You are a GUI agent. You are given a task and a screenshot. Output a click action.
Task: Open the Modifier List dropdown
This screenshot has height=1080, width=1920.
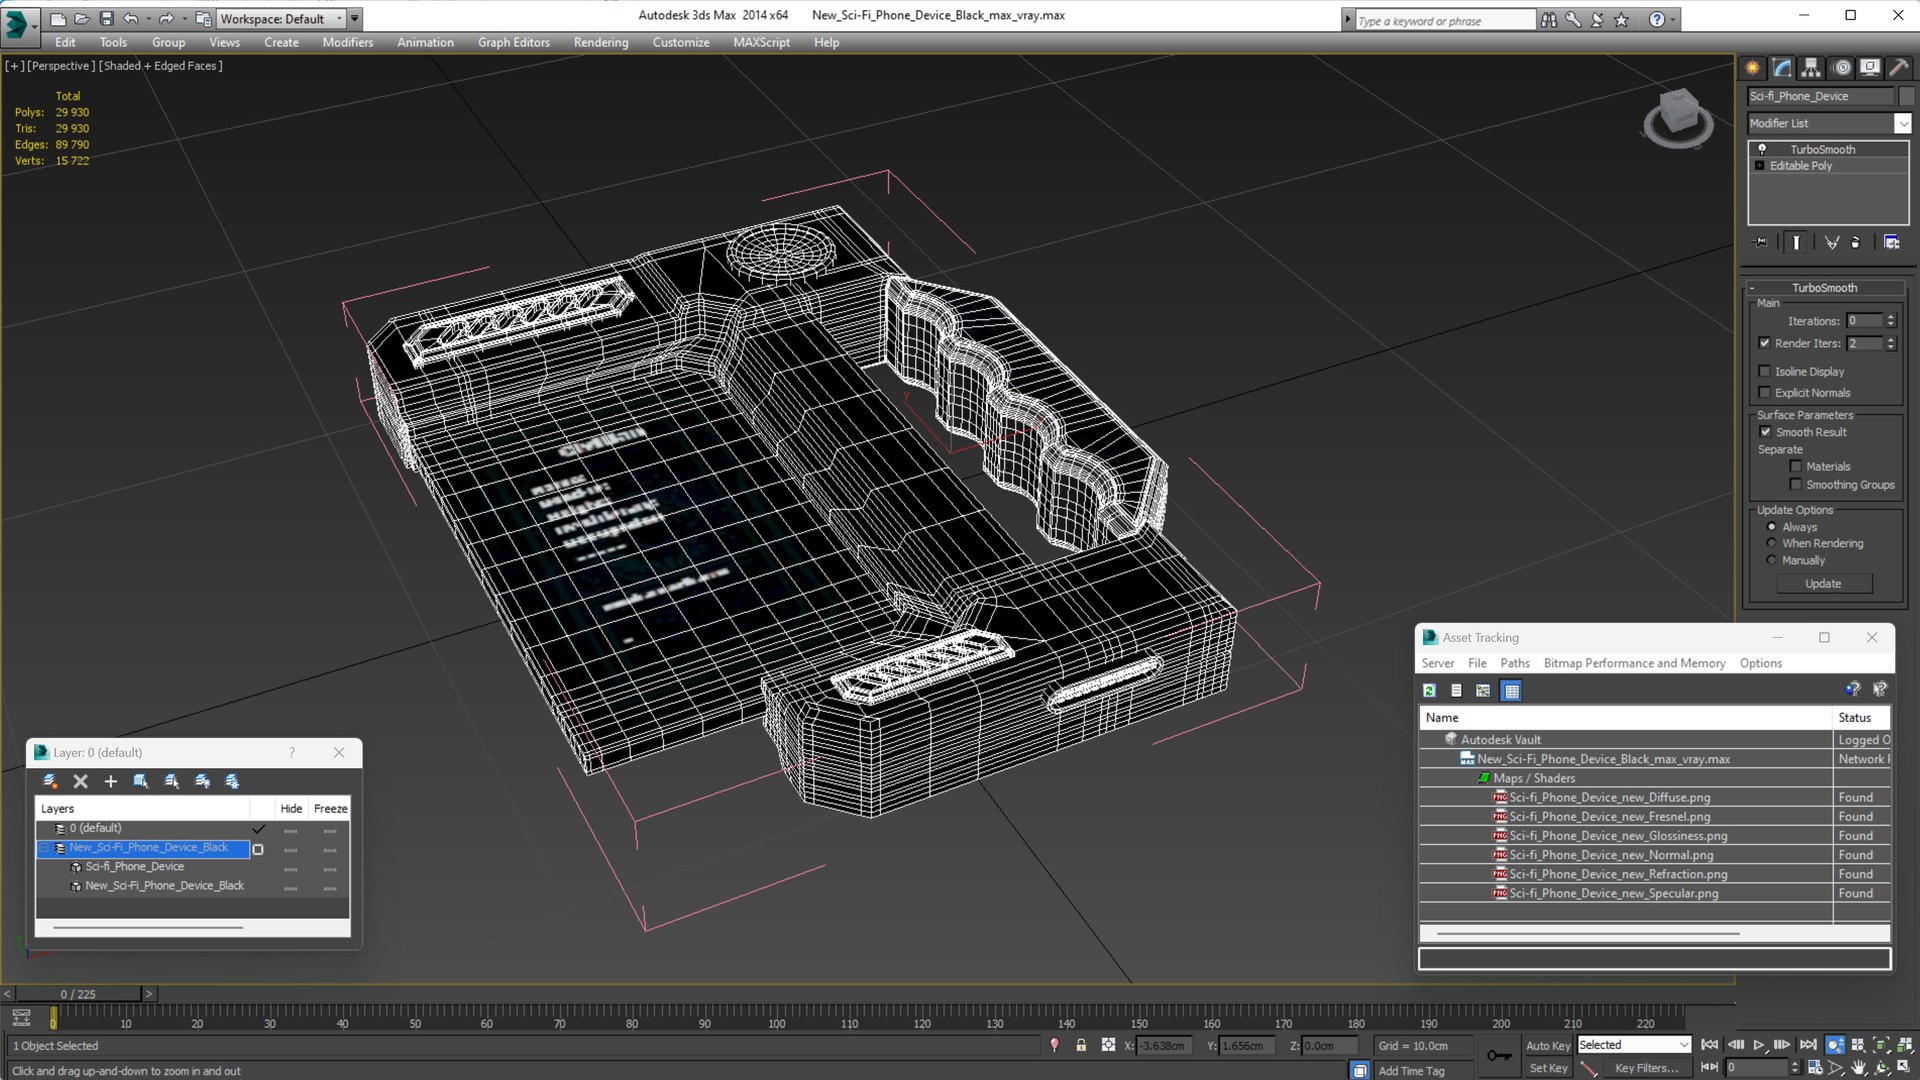[1829, 123]
